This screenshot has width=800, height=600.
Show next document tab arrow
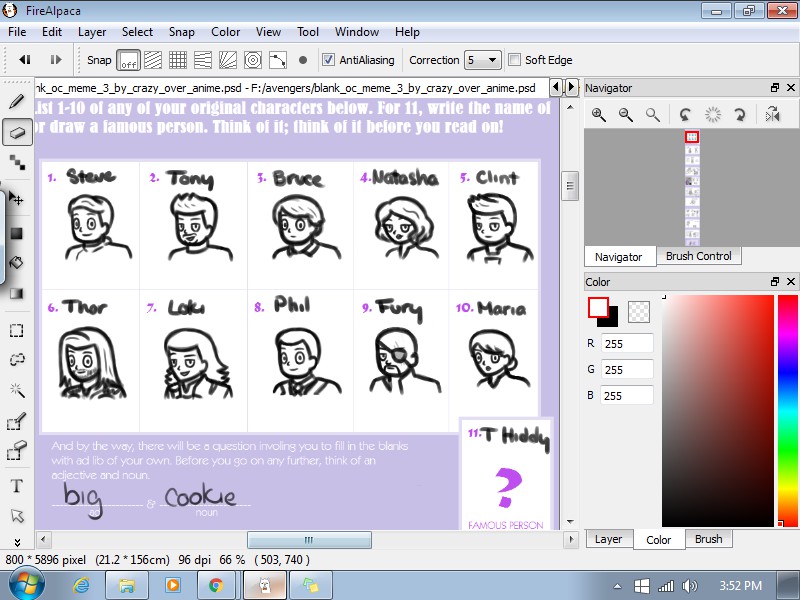571,87
